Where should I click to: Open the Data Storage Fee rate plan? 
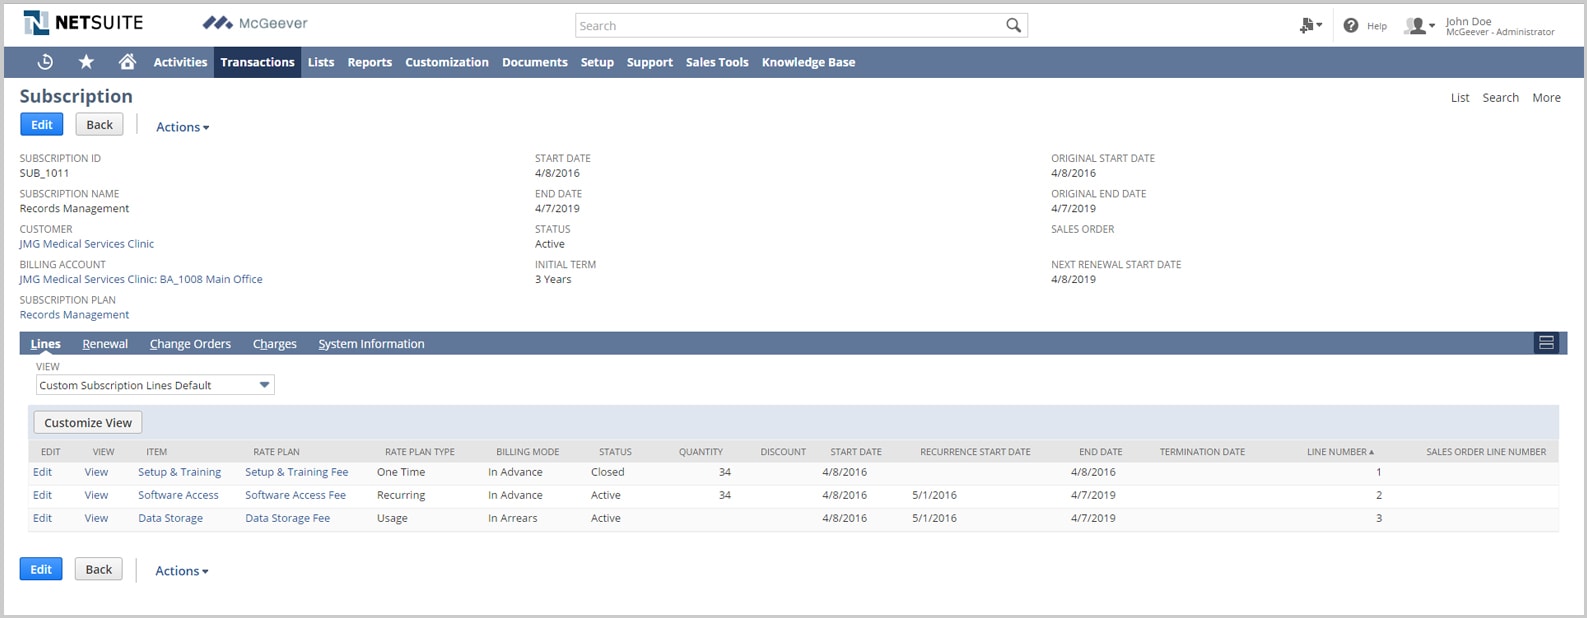tap(287, 518)
